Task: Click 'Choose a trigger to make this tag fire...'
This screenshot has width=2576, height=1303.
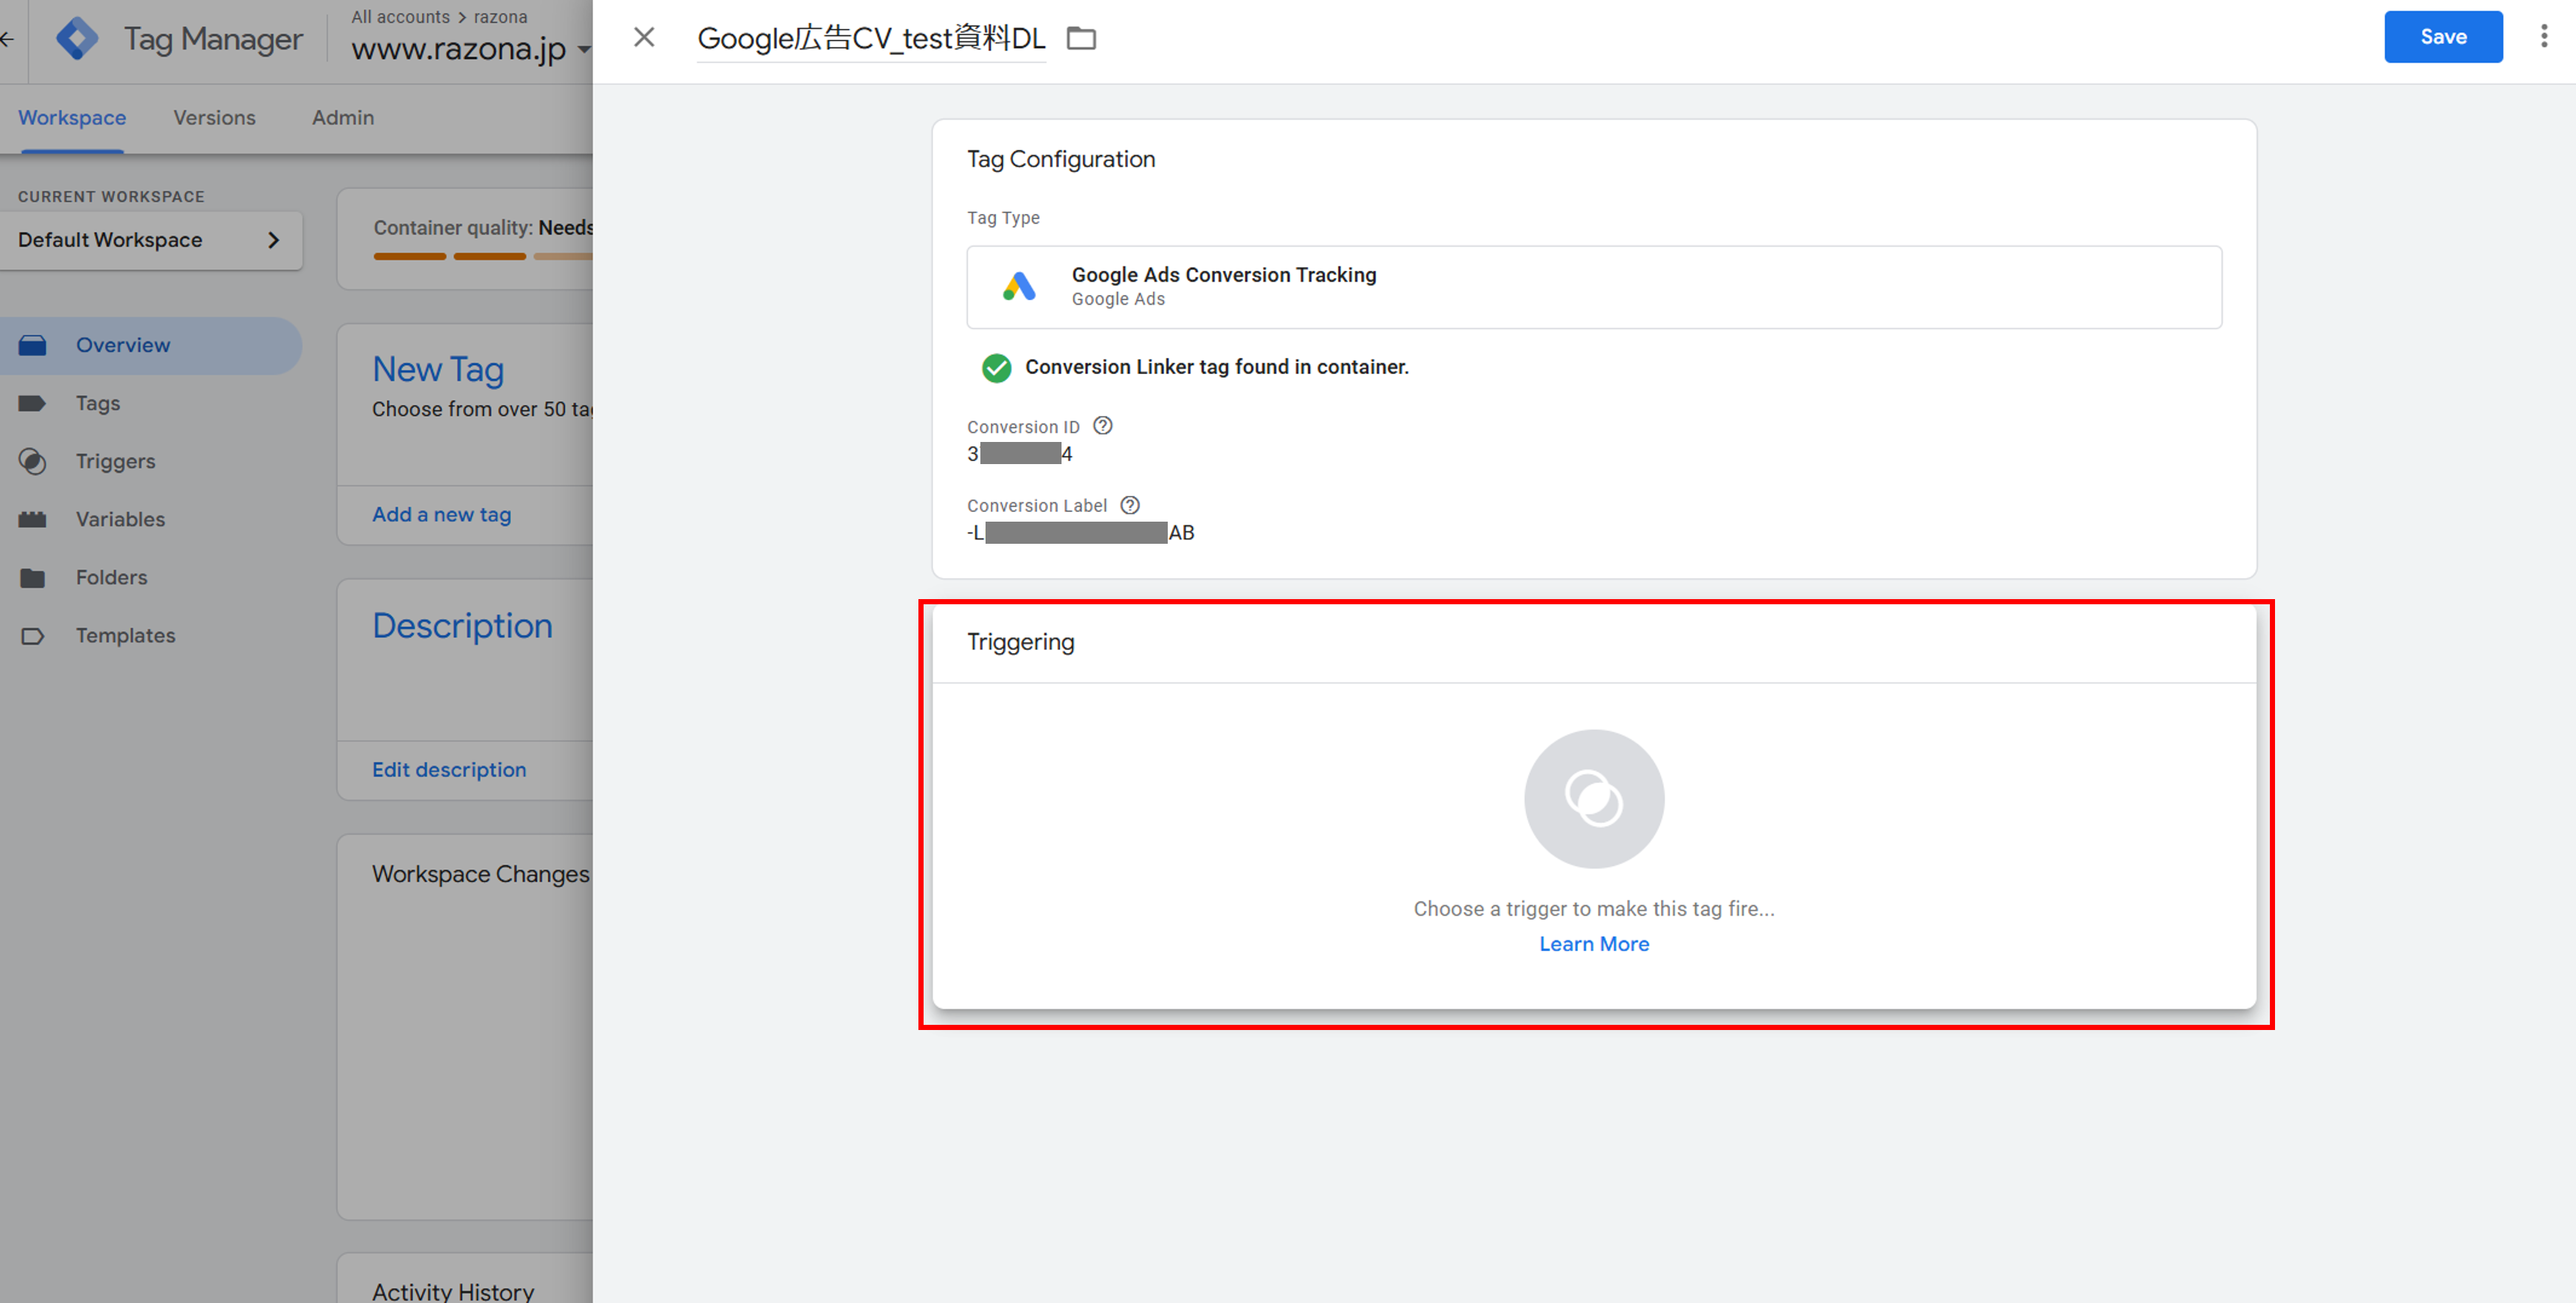Action: click(x=1594, y=909)
